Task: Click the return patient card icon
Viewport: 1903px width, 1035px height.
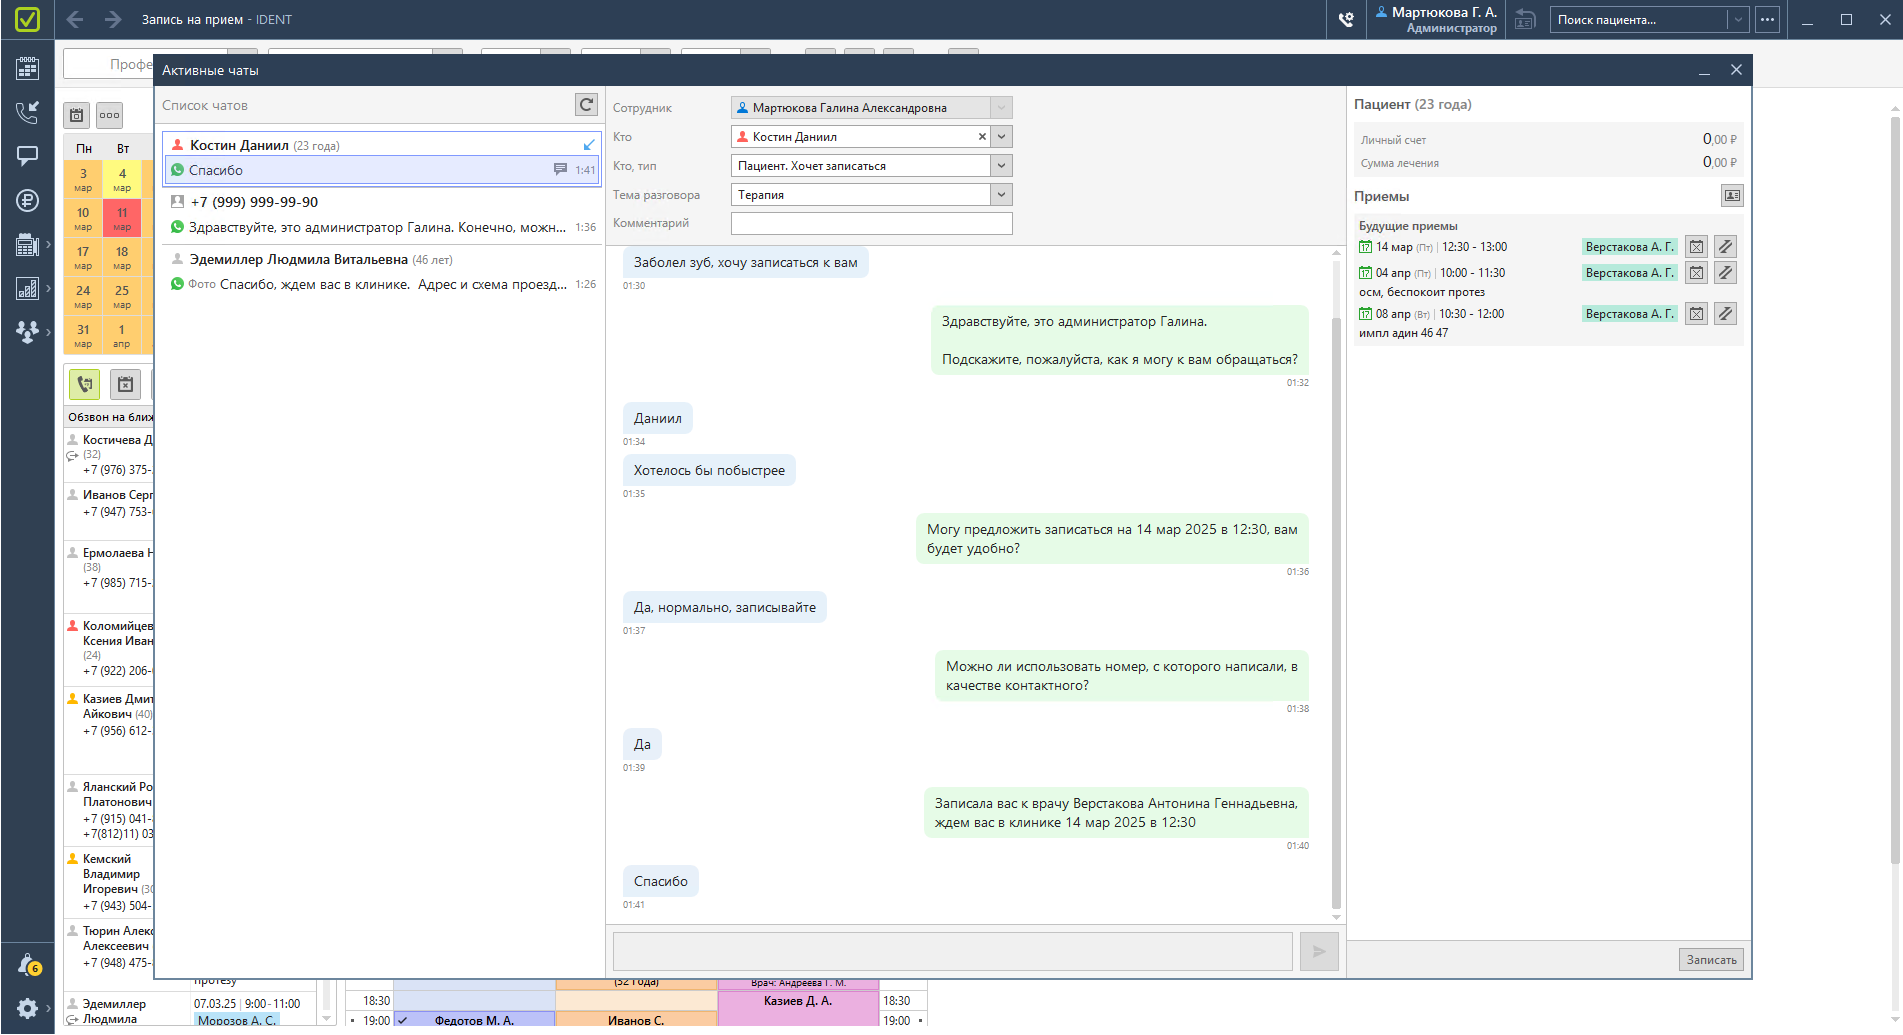Action: point(1524,19)
